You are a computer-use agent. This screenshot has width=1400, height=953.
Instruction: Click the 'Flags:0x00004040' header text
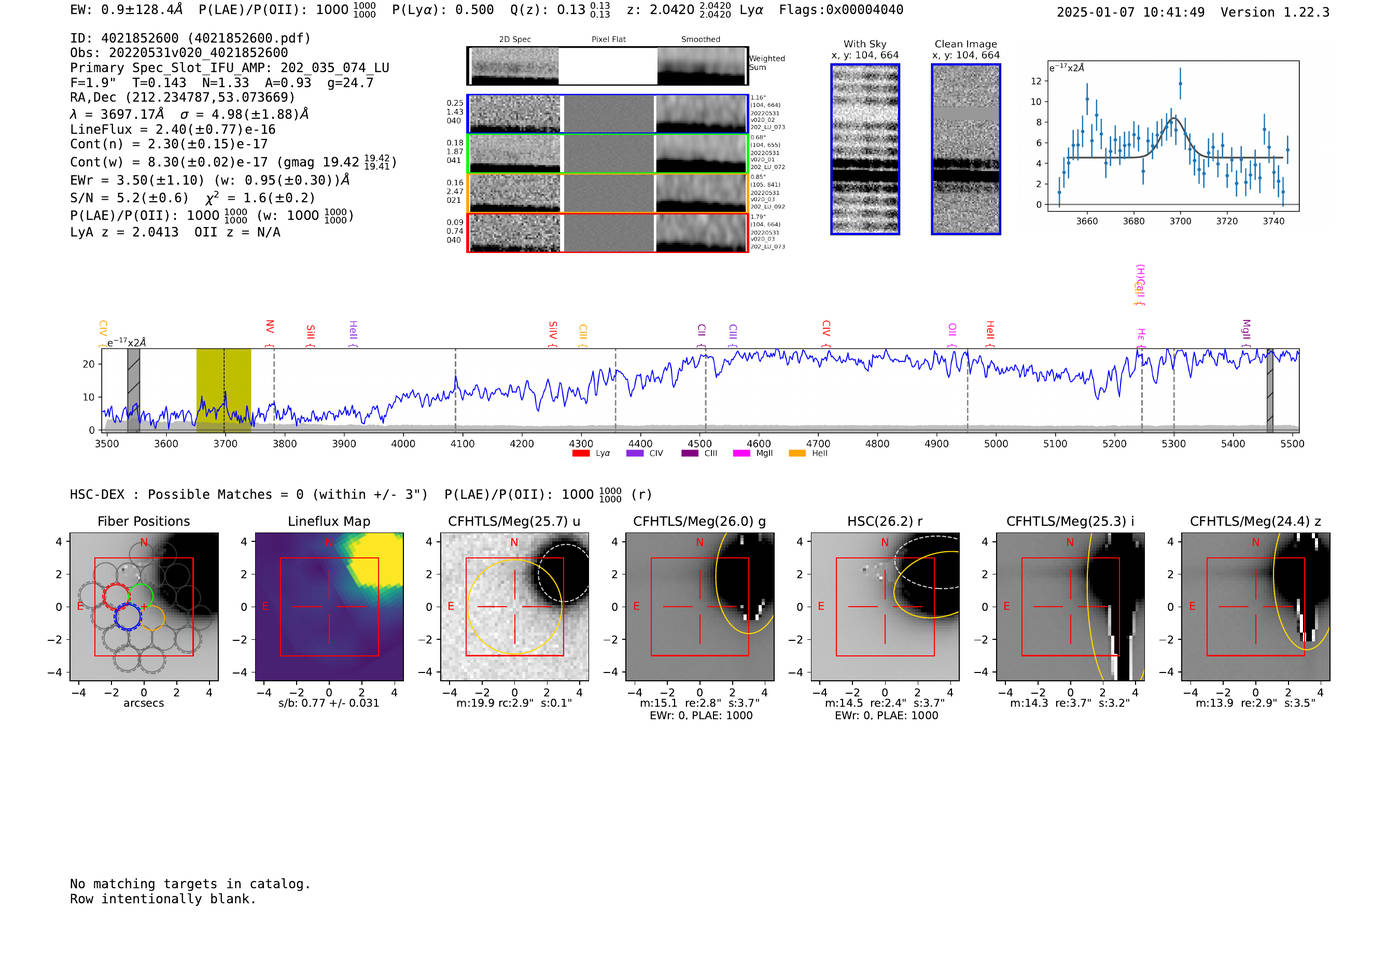pos(841,10)
